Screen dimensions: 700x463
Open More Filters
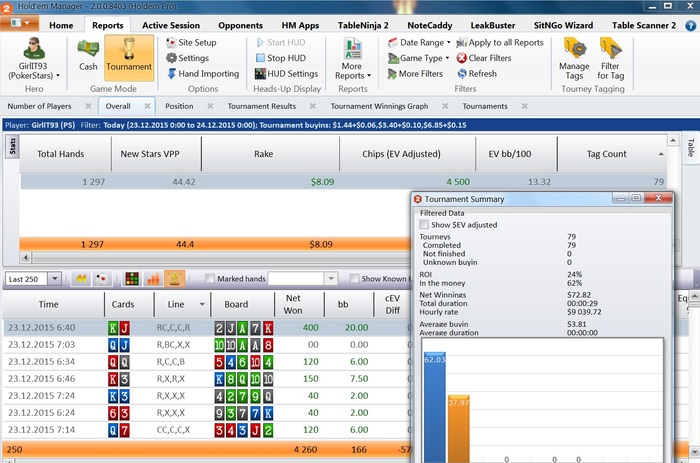click(415, 74)
